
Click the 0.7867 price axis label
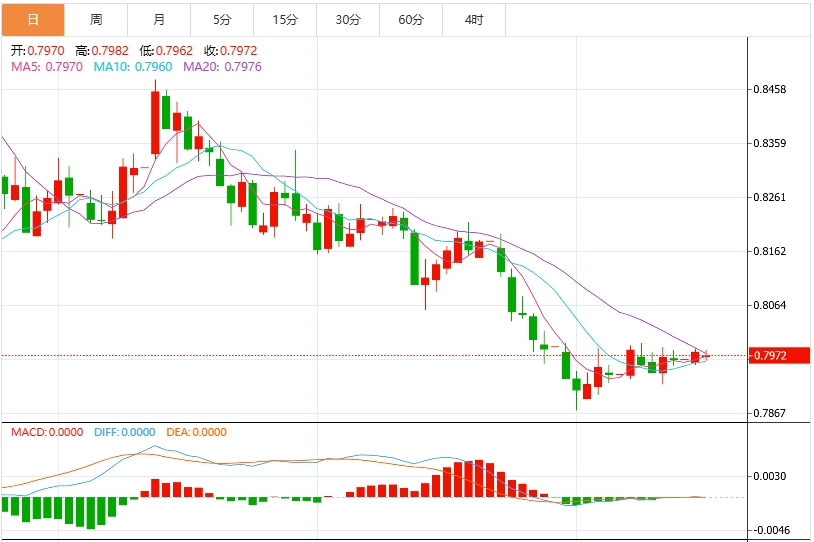[770, 413]
